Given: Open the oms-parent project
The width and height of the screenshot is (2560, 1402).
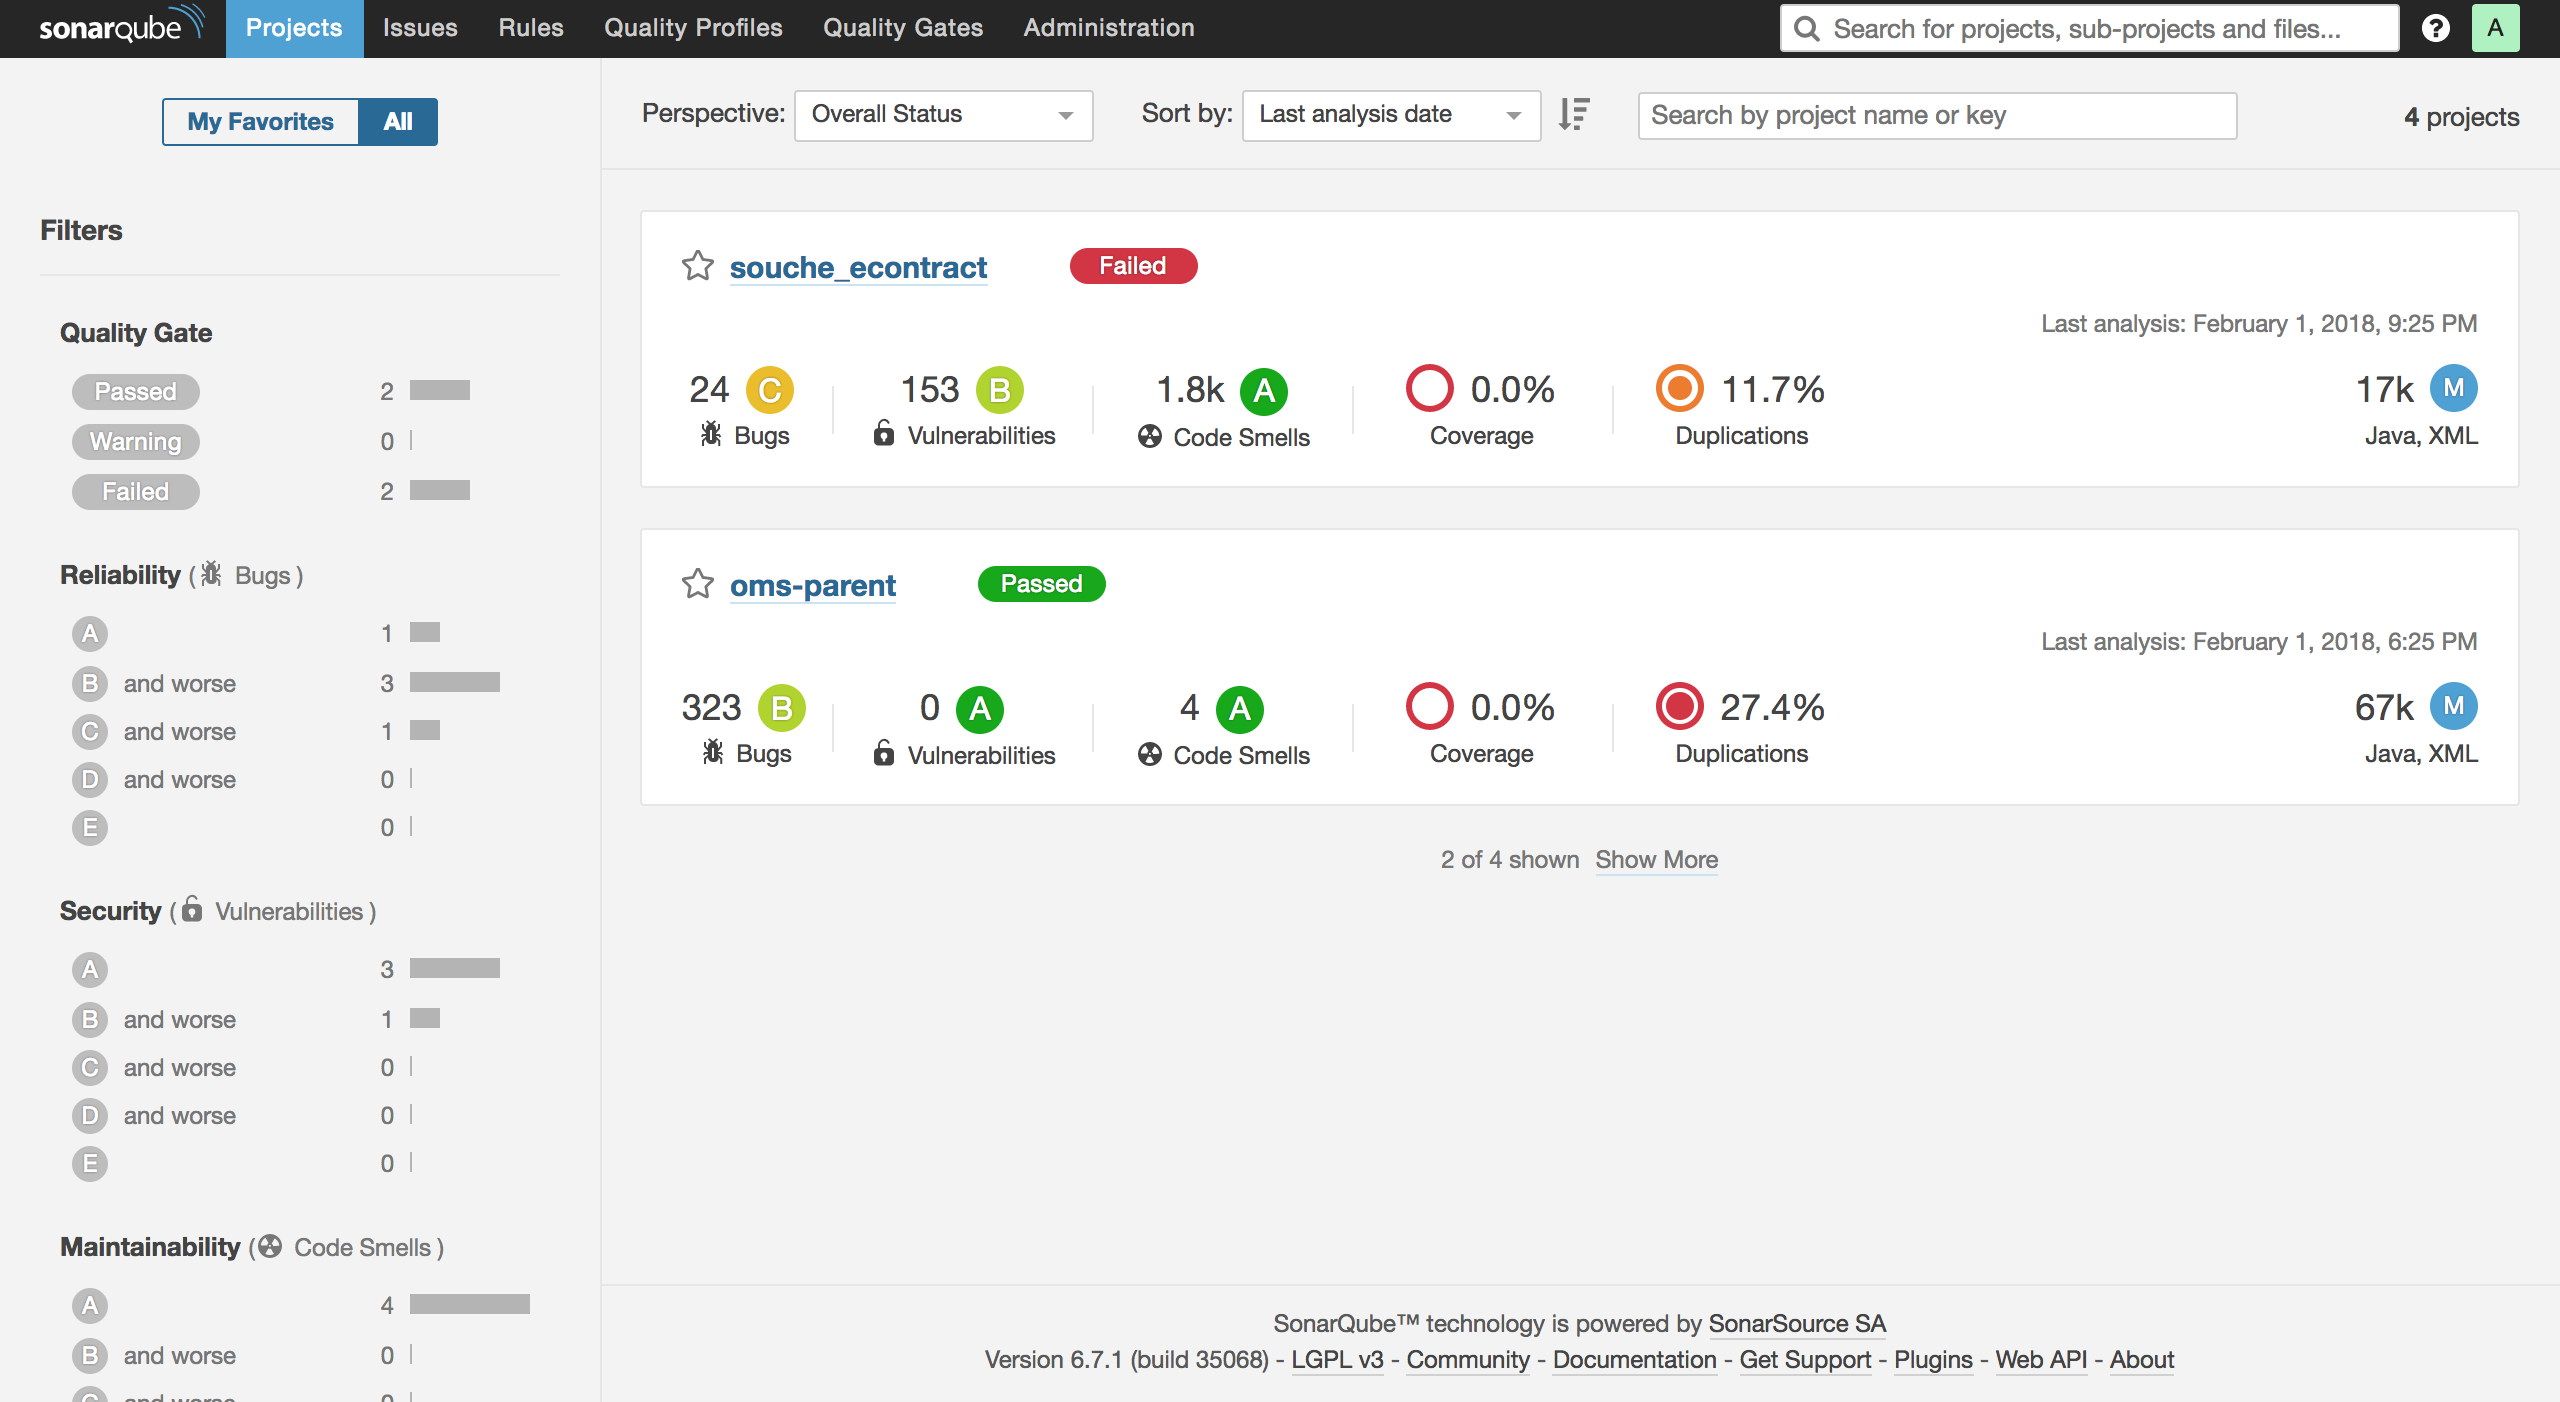Looking at the screenshot, I should [813, 586].
